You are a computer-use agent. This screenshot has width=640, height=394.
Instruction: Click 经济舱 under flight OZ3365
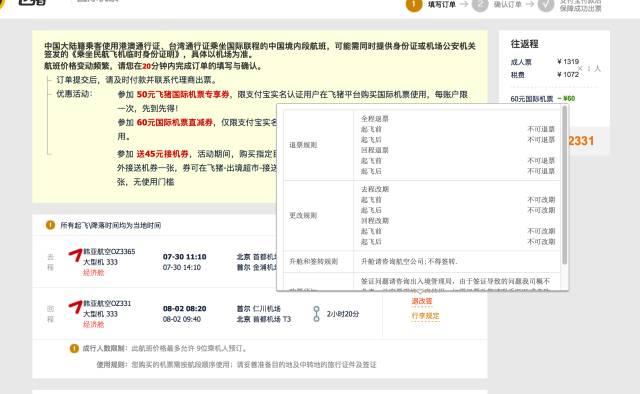pos(93,273)
